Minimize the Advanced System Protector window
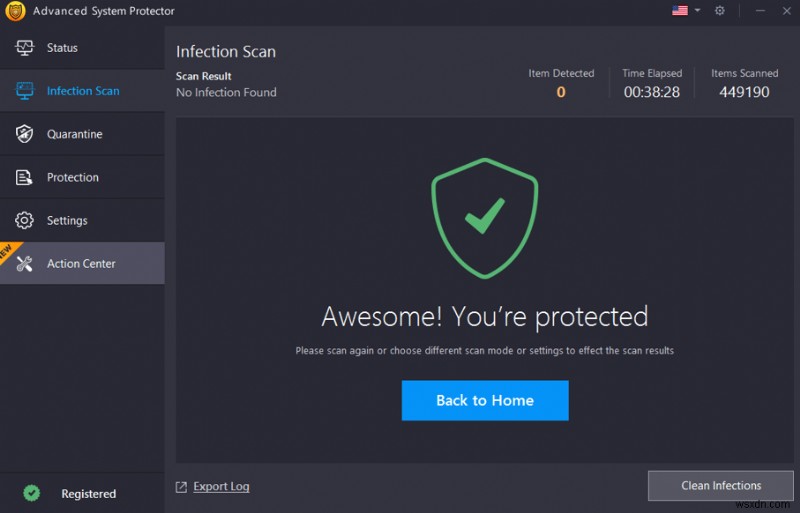Screen dimensions: 800x513 pos(760,10)
